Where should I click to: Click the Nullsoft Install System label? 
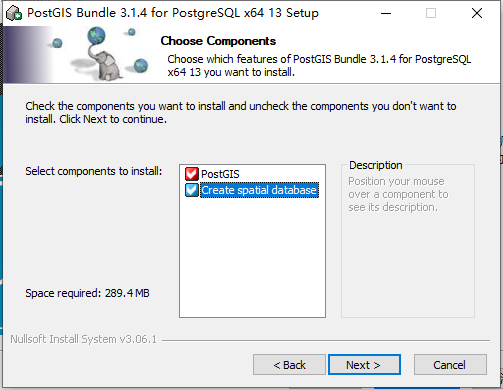pos(83,339)
